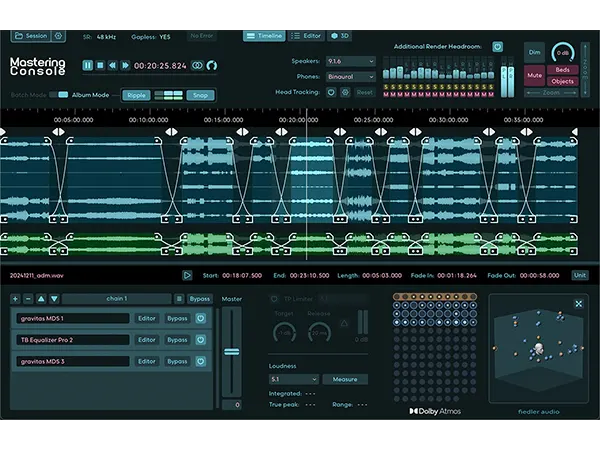Image resolution: width=600 pixels, height=450 pixels.
Task: Click the fast-forward transport icon
Action: click(125, 65)
